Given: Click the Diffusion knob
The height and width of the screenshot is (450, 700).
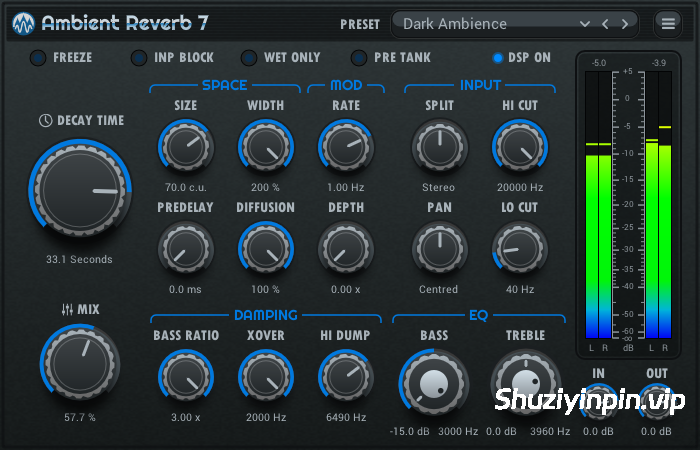Looking at the screenshot, I should click(x=266, y=249).
